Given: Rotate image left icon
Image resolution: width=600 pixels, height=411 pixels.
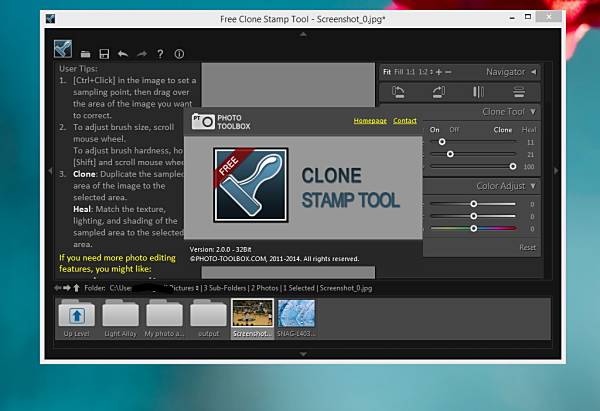Looking at the screenshot, I should [x=398, y=92].
